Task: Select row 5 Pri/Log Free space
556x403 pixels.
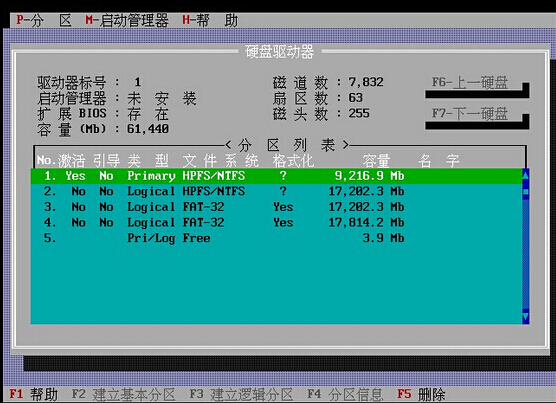Action: [x=277, y=238]
